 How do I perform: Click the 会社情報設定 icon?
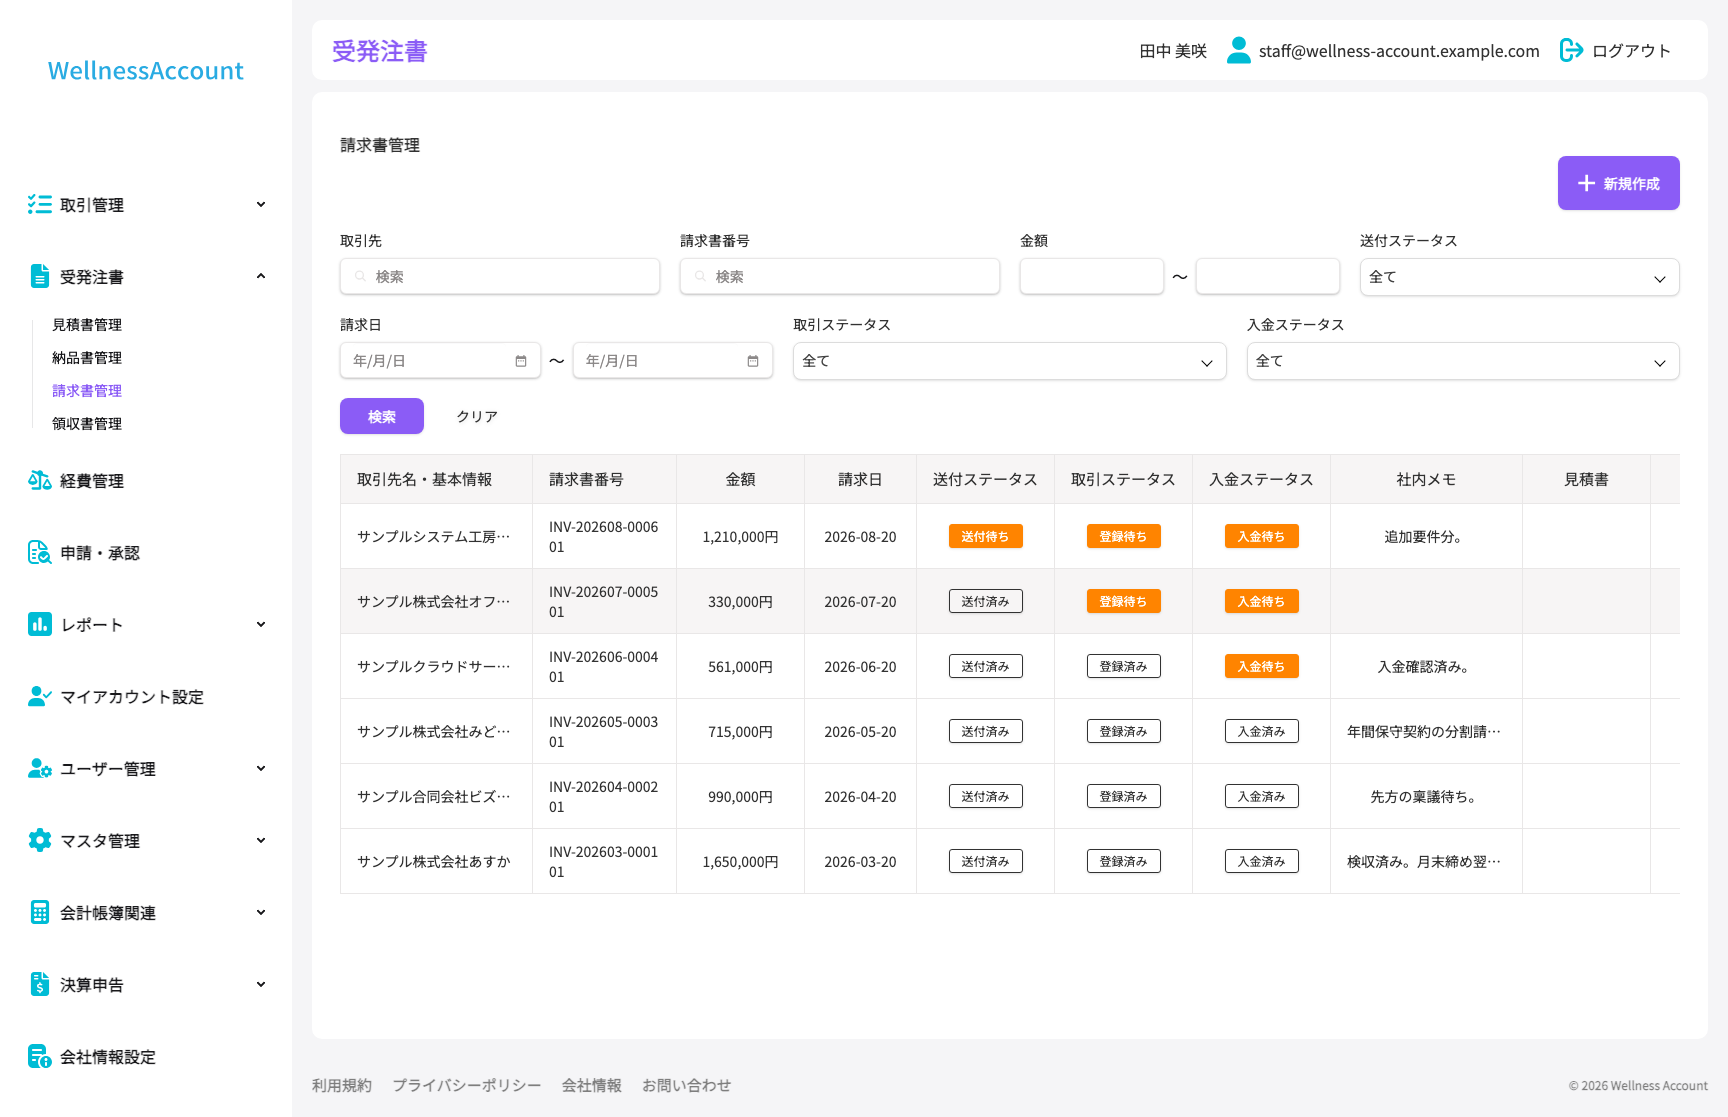[x=39, y=1057]
